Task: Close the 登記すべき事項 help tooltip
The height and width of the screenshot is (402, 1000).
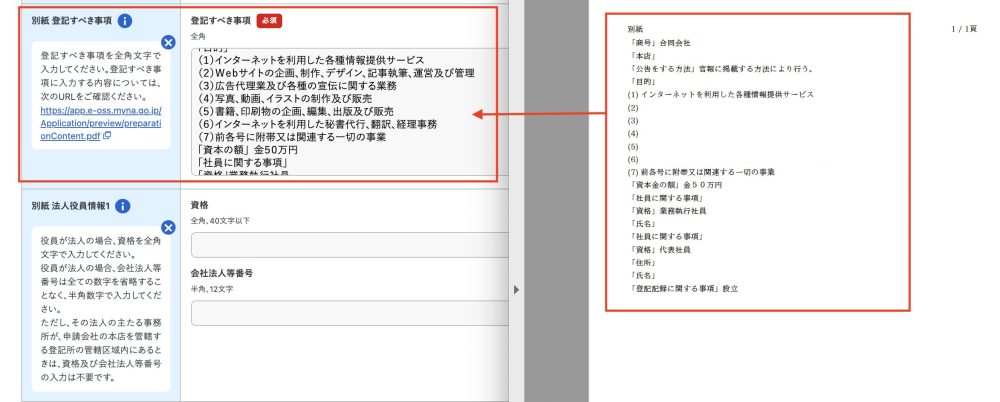Action: [x=168, y=42]
